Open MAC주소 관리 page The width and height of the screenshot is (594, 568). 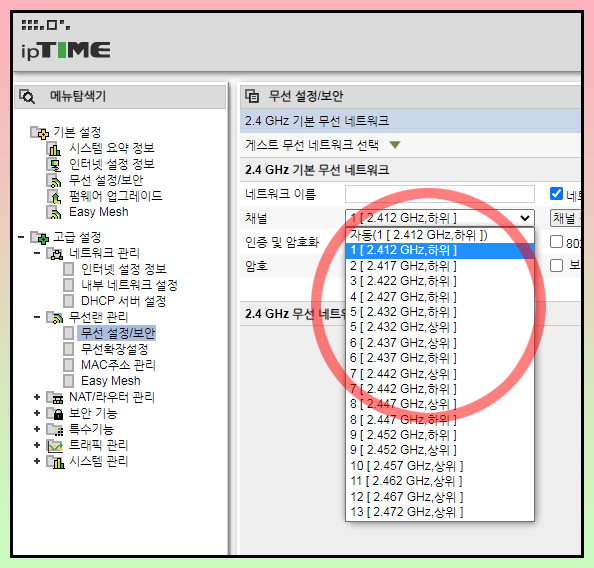(x=118, y=365)
